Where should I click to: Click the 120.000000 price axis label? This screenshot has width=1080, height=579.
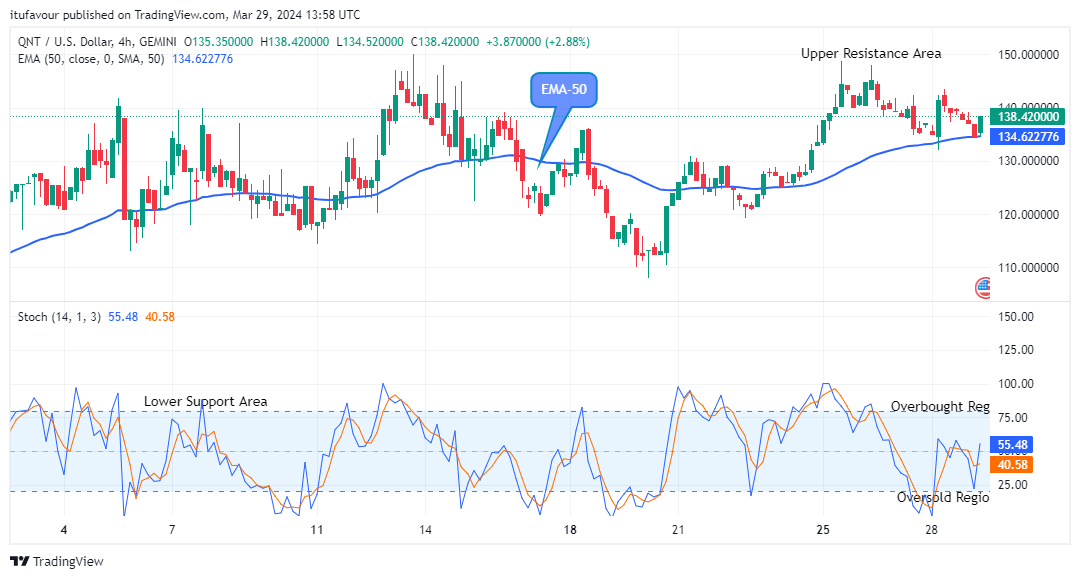(x=1028, y=215)
